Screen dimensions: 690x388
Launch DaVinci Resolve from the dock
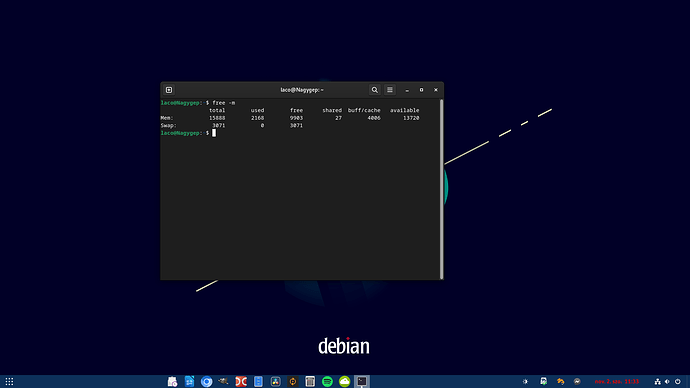coord(275,381)
